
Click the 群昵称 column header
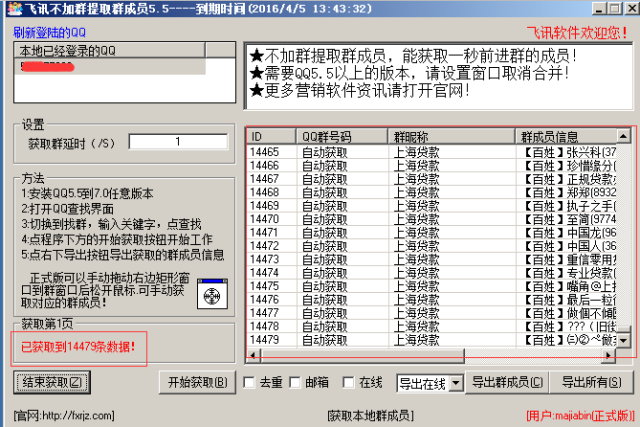451,136
